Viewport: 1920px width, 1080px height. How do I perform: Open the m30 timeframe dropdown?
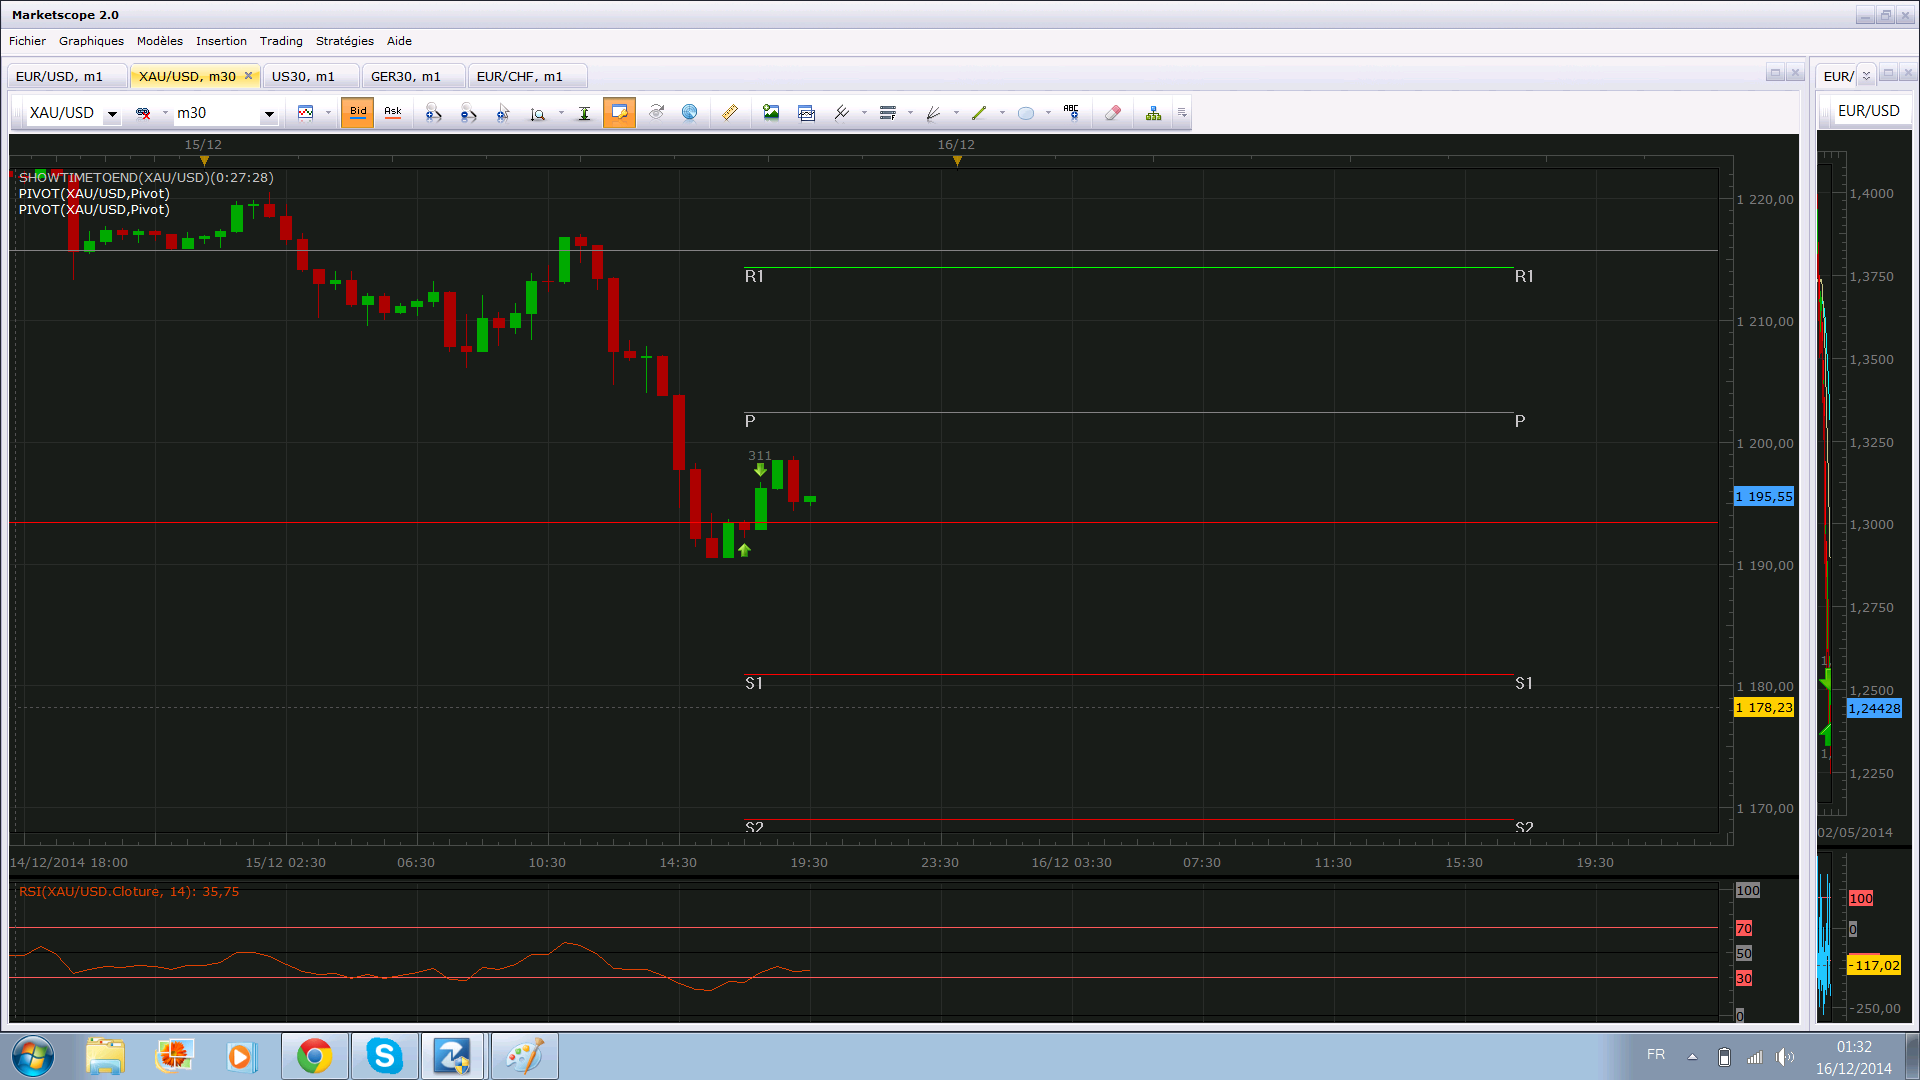pos(268,114)
